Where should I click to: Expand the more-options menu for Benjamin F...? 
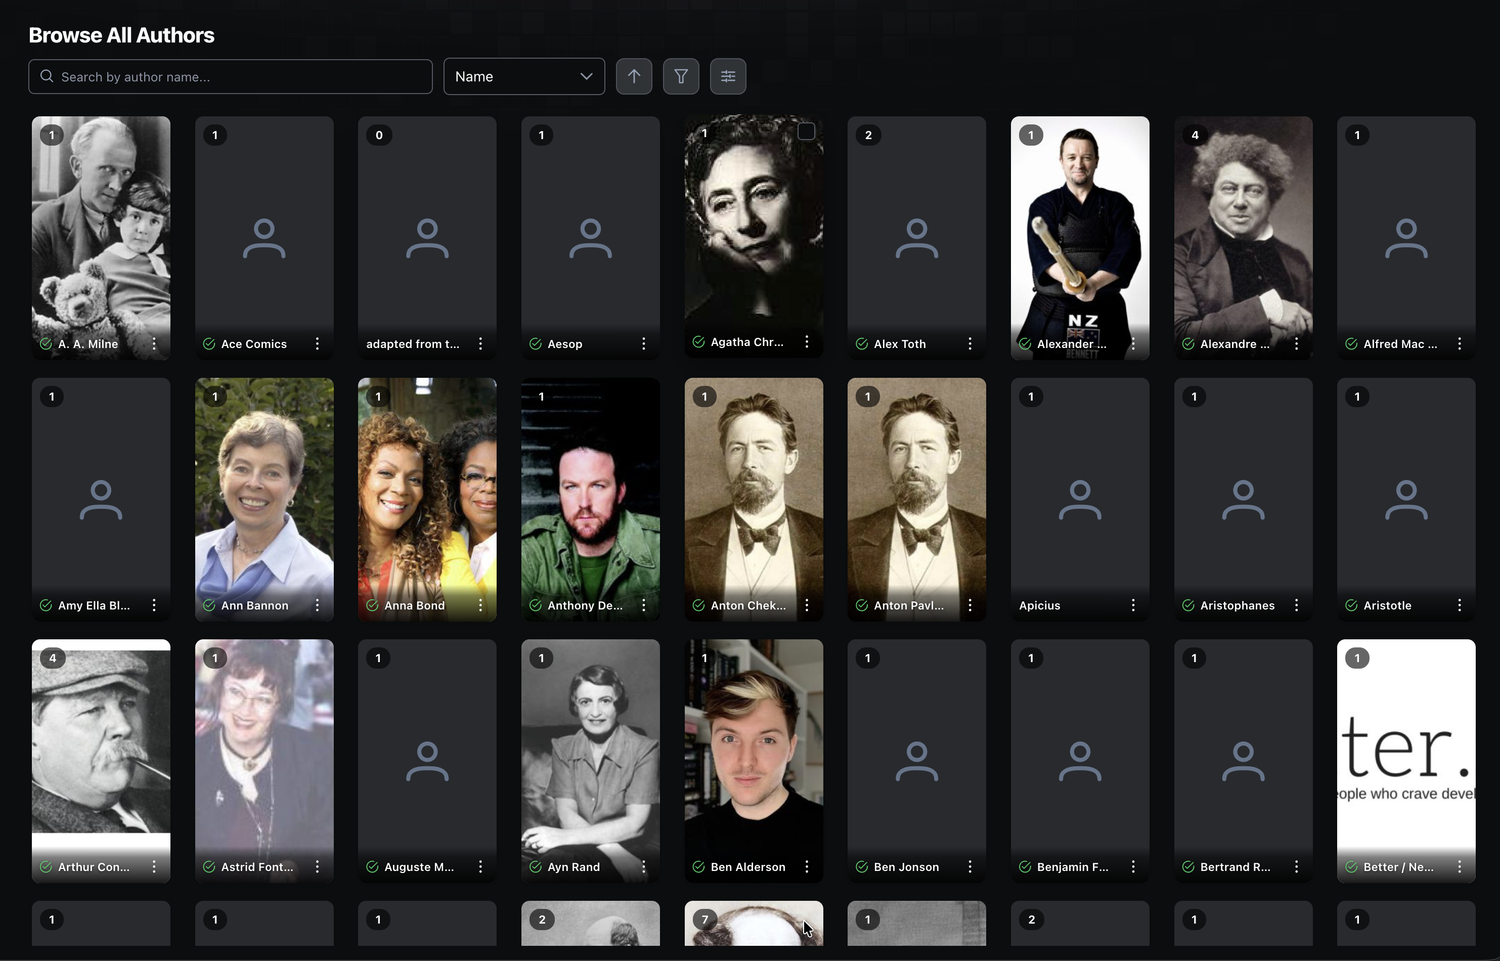pyautogui.click(x=1133, y=867)
